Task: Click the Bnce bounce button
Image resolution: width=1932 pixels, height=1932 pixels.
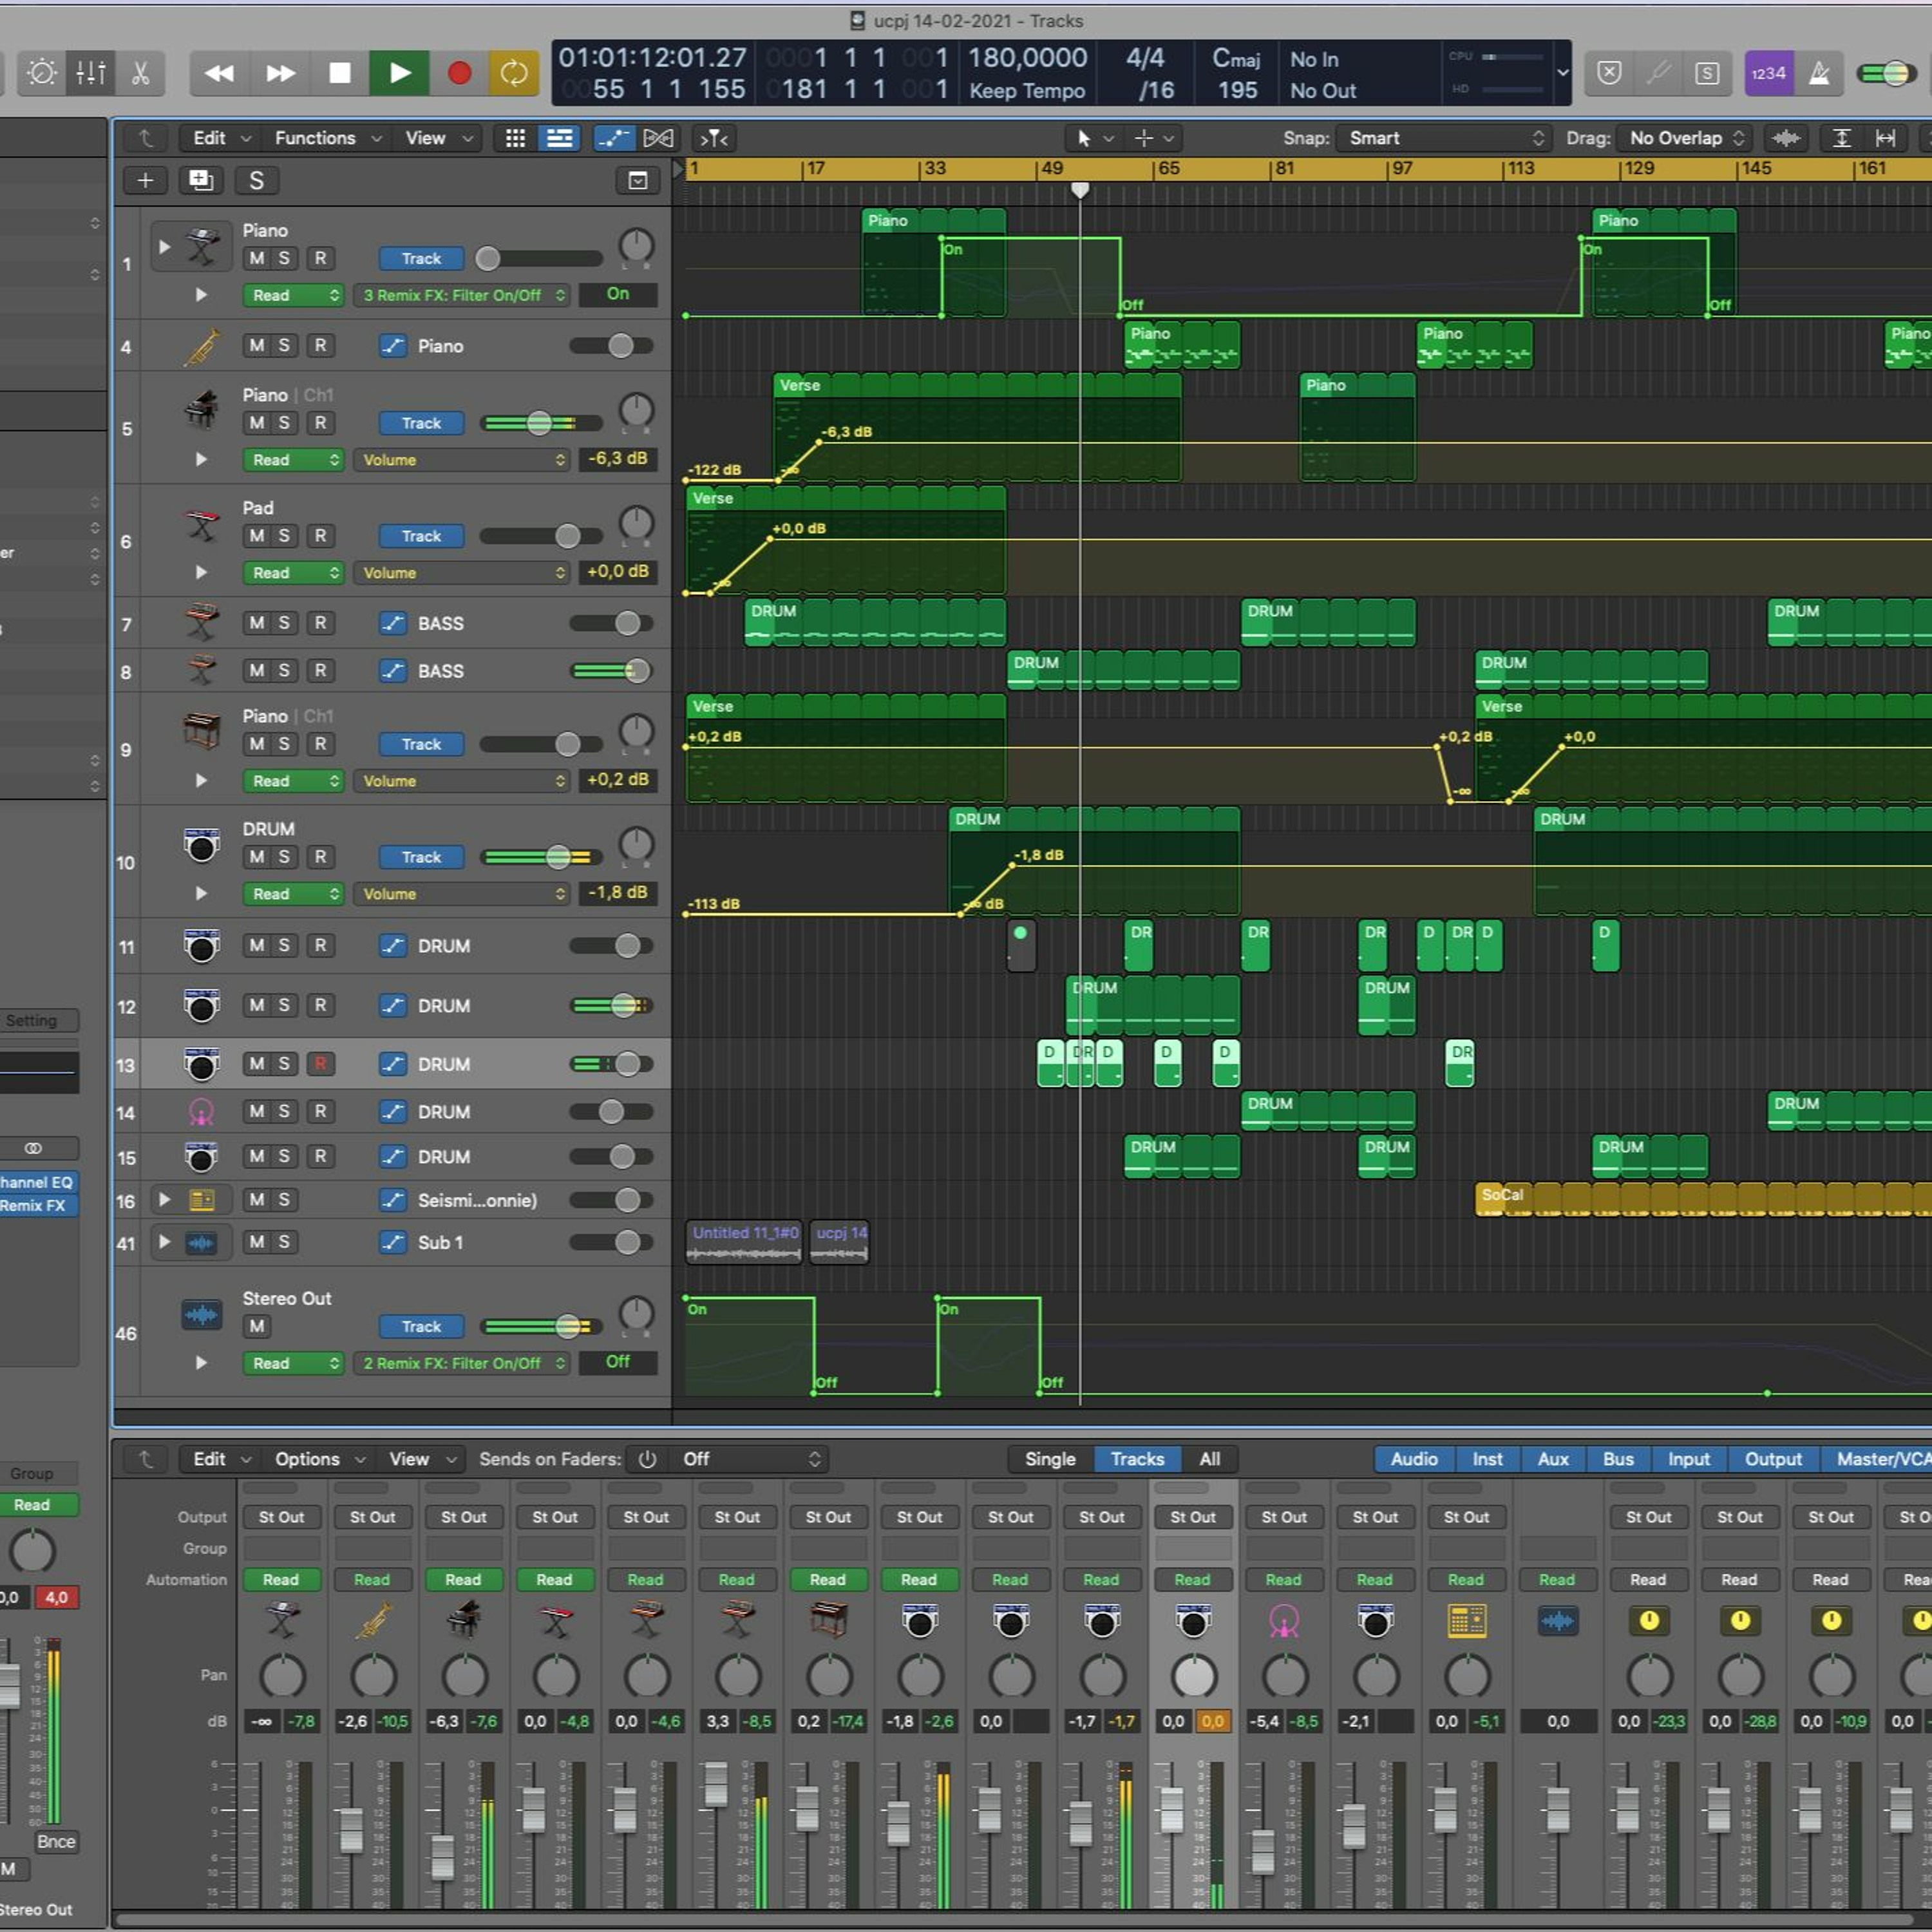Action: [x=56, y=1842]
